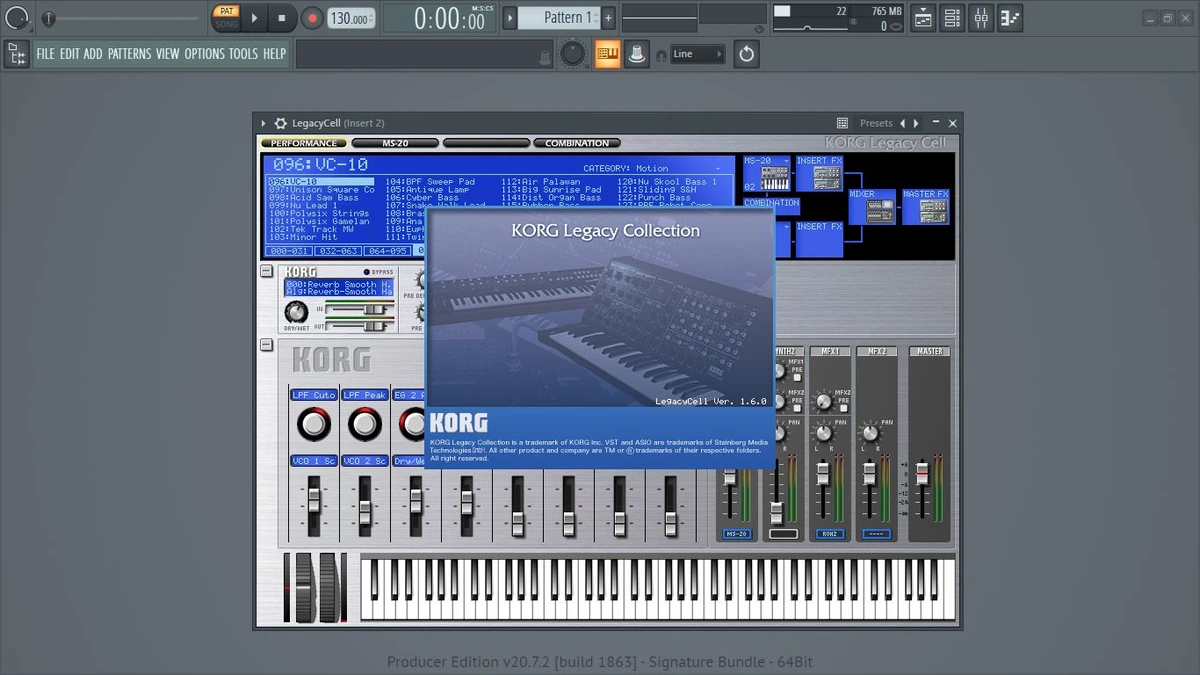Click the Stop transport button

click(281, 17)
